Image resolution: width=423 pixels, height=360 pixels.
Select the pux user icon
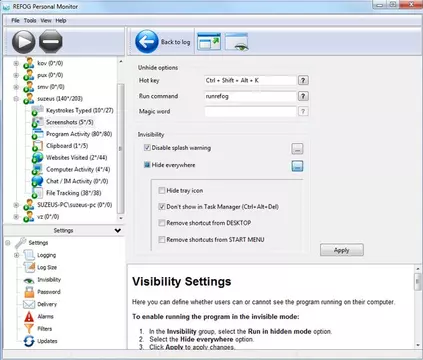(x=29, y=75)
